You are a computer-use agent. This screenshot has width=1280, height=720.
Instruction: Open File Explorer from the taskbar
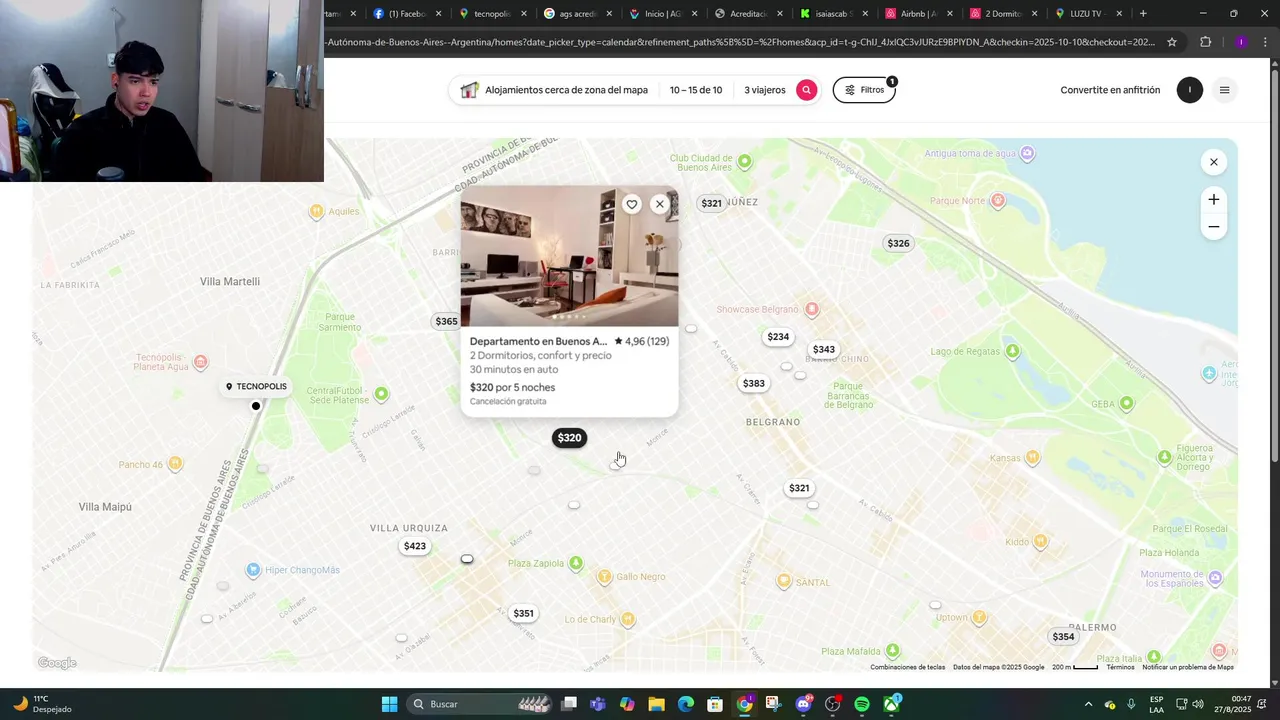pos(656,704)
